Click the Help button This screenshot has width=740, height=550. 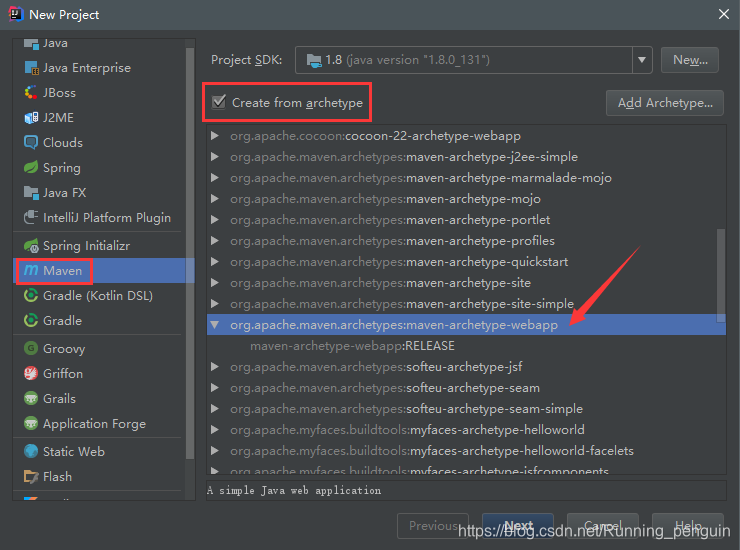(x=688, y=525)
